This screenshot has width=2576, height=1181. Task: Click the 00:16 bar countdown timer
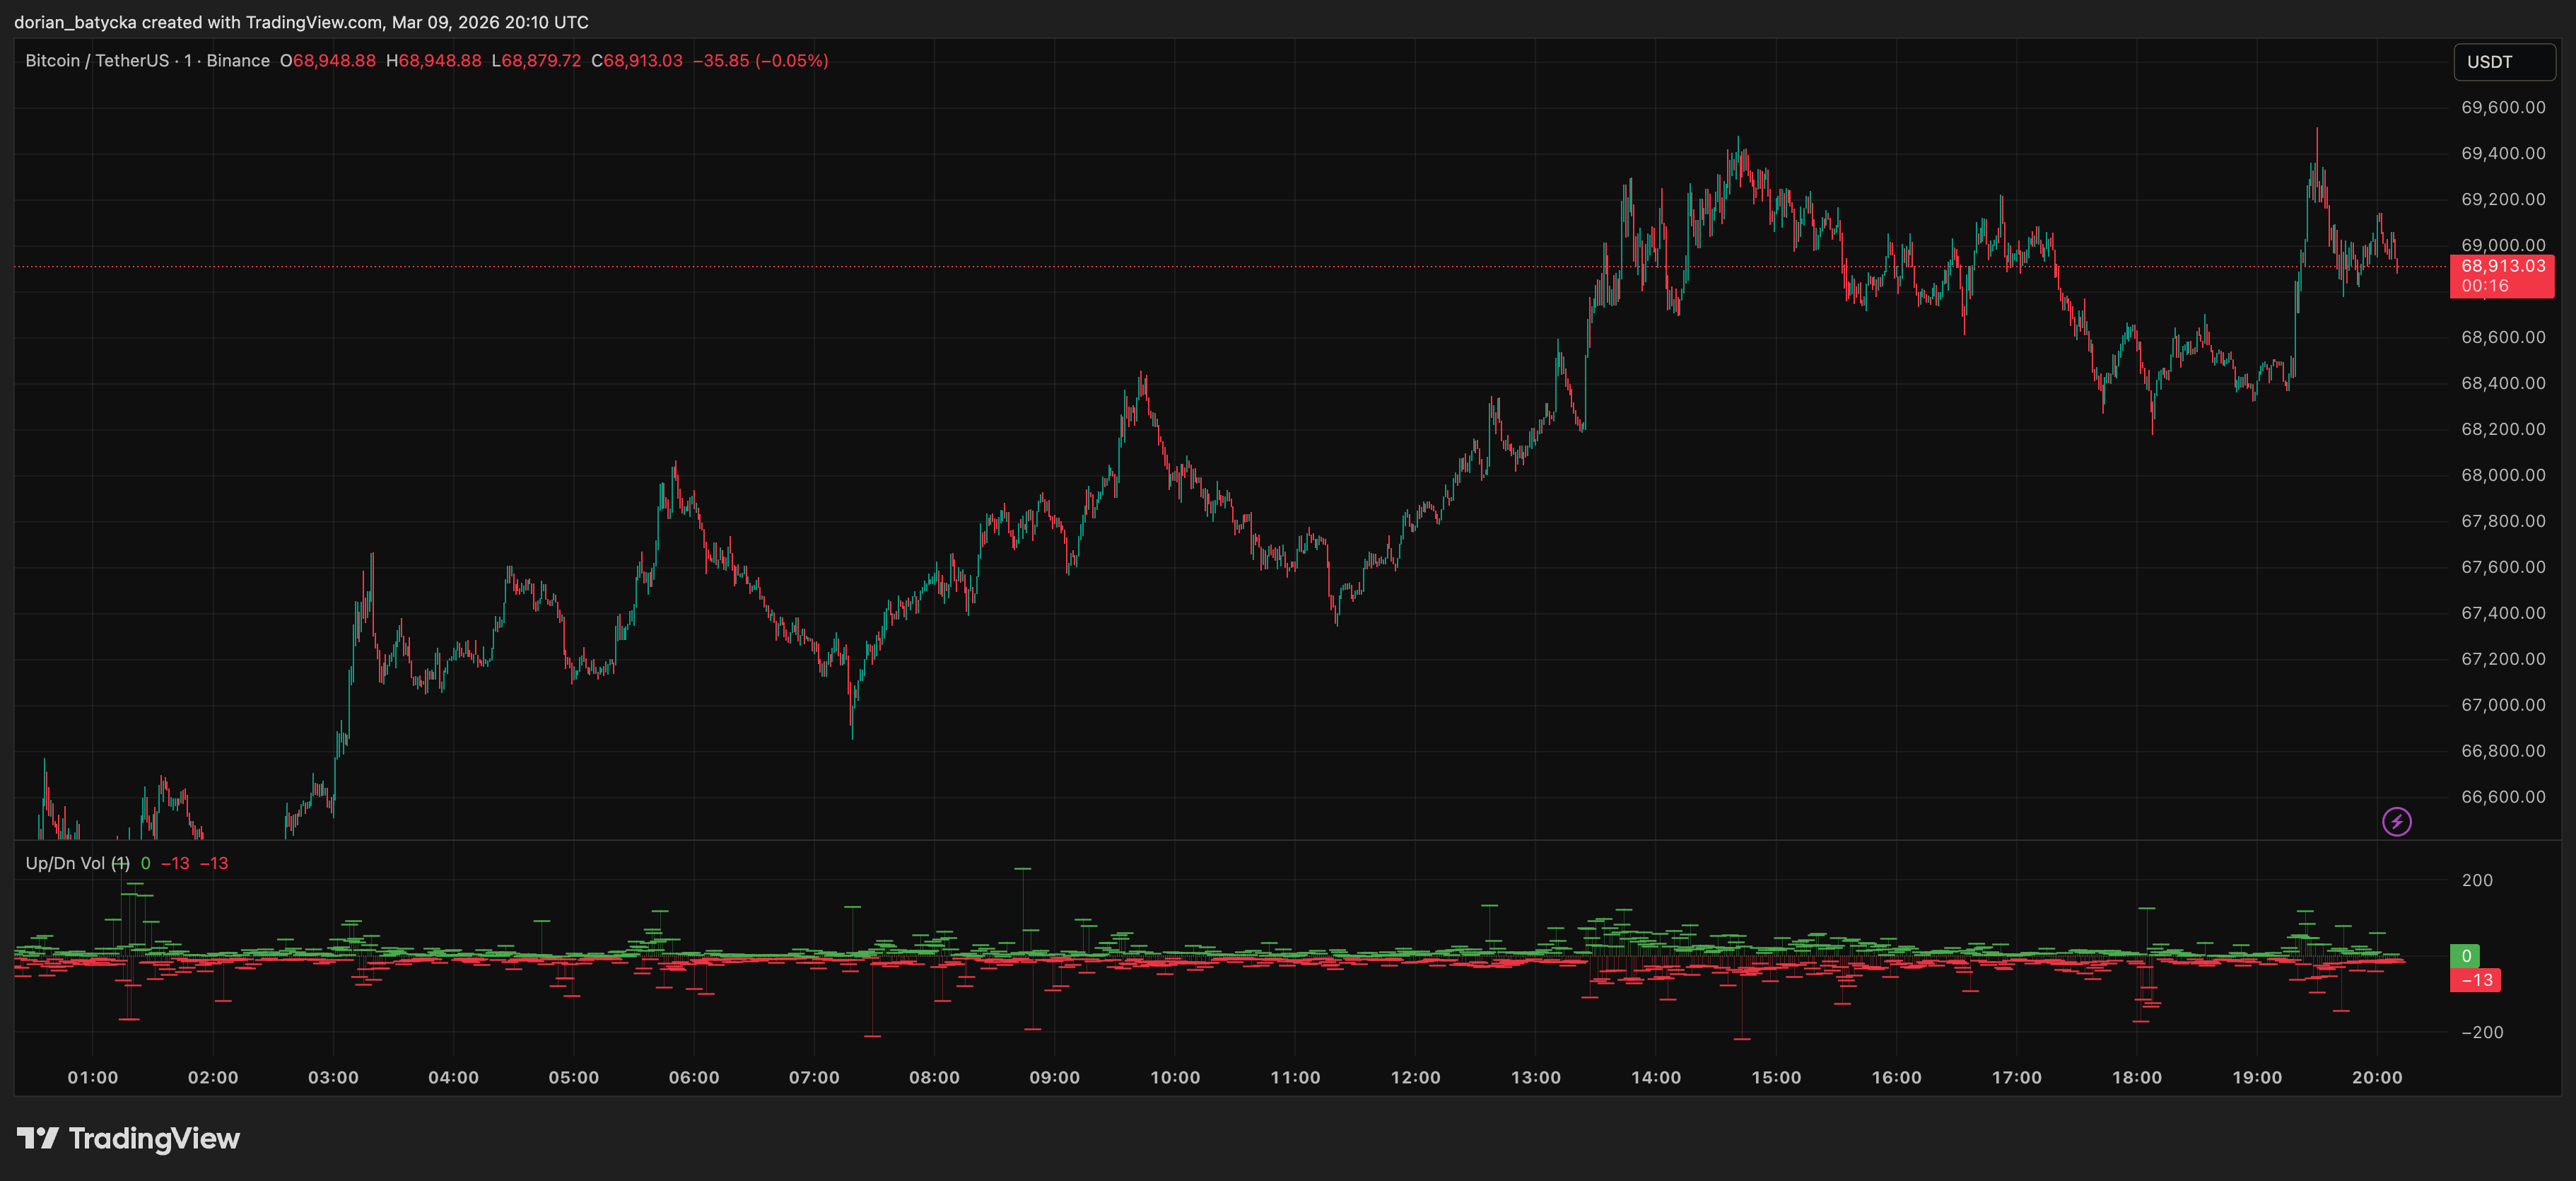[x=2485, y=286]
